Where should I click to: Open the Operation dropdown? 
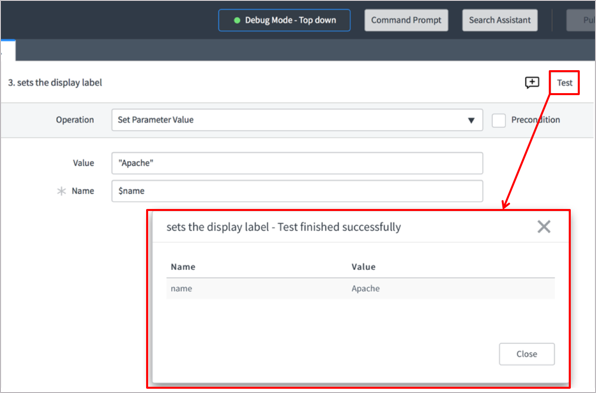(297, 120)
